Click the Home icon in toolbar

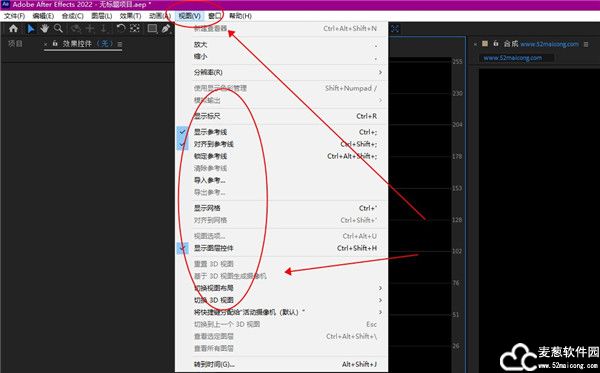(13, 29)
